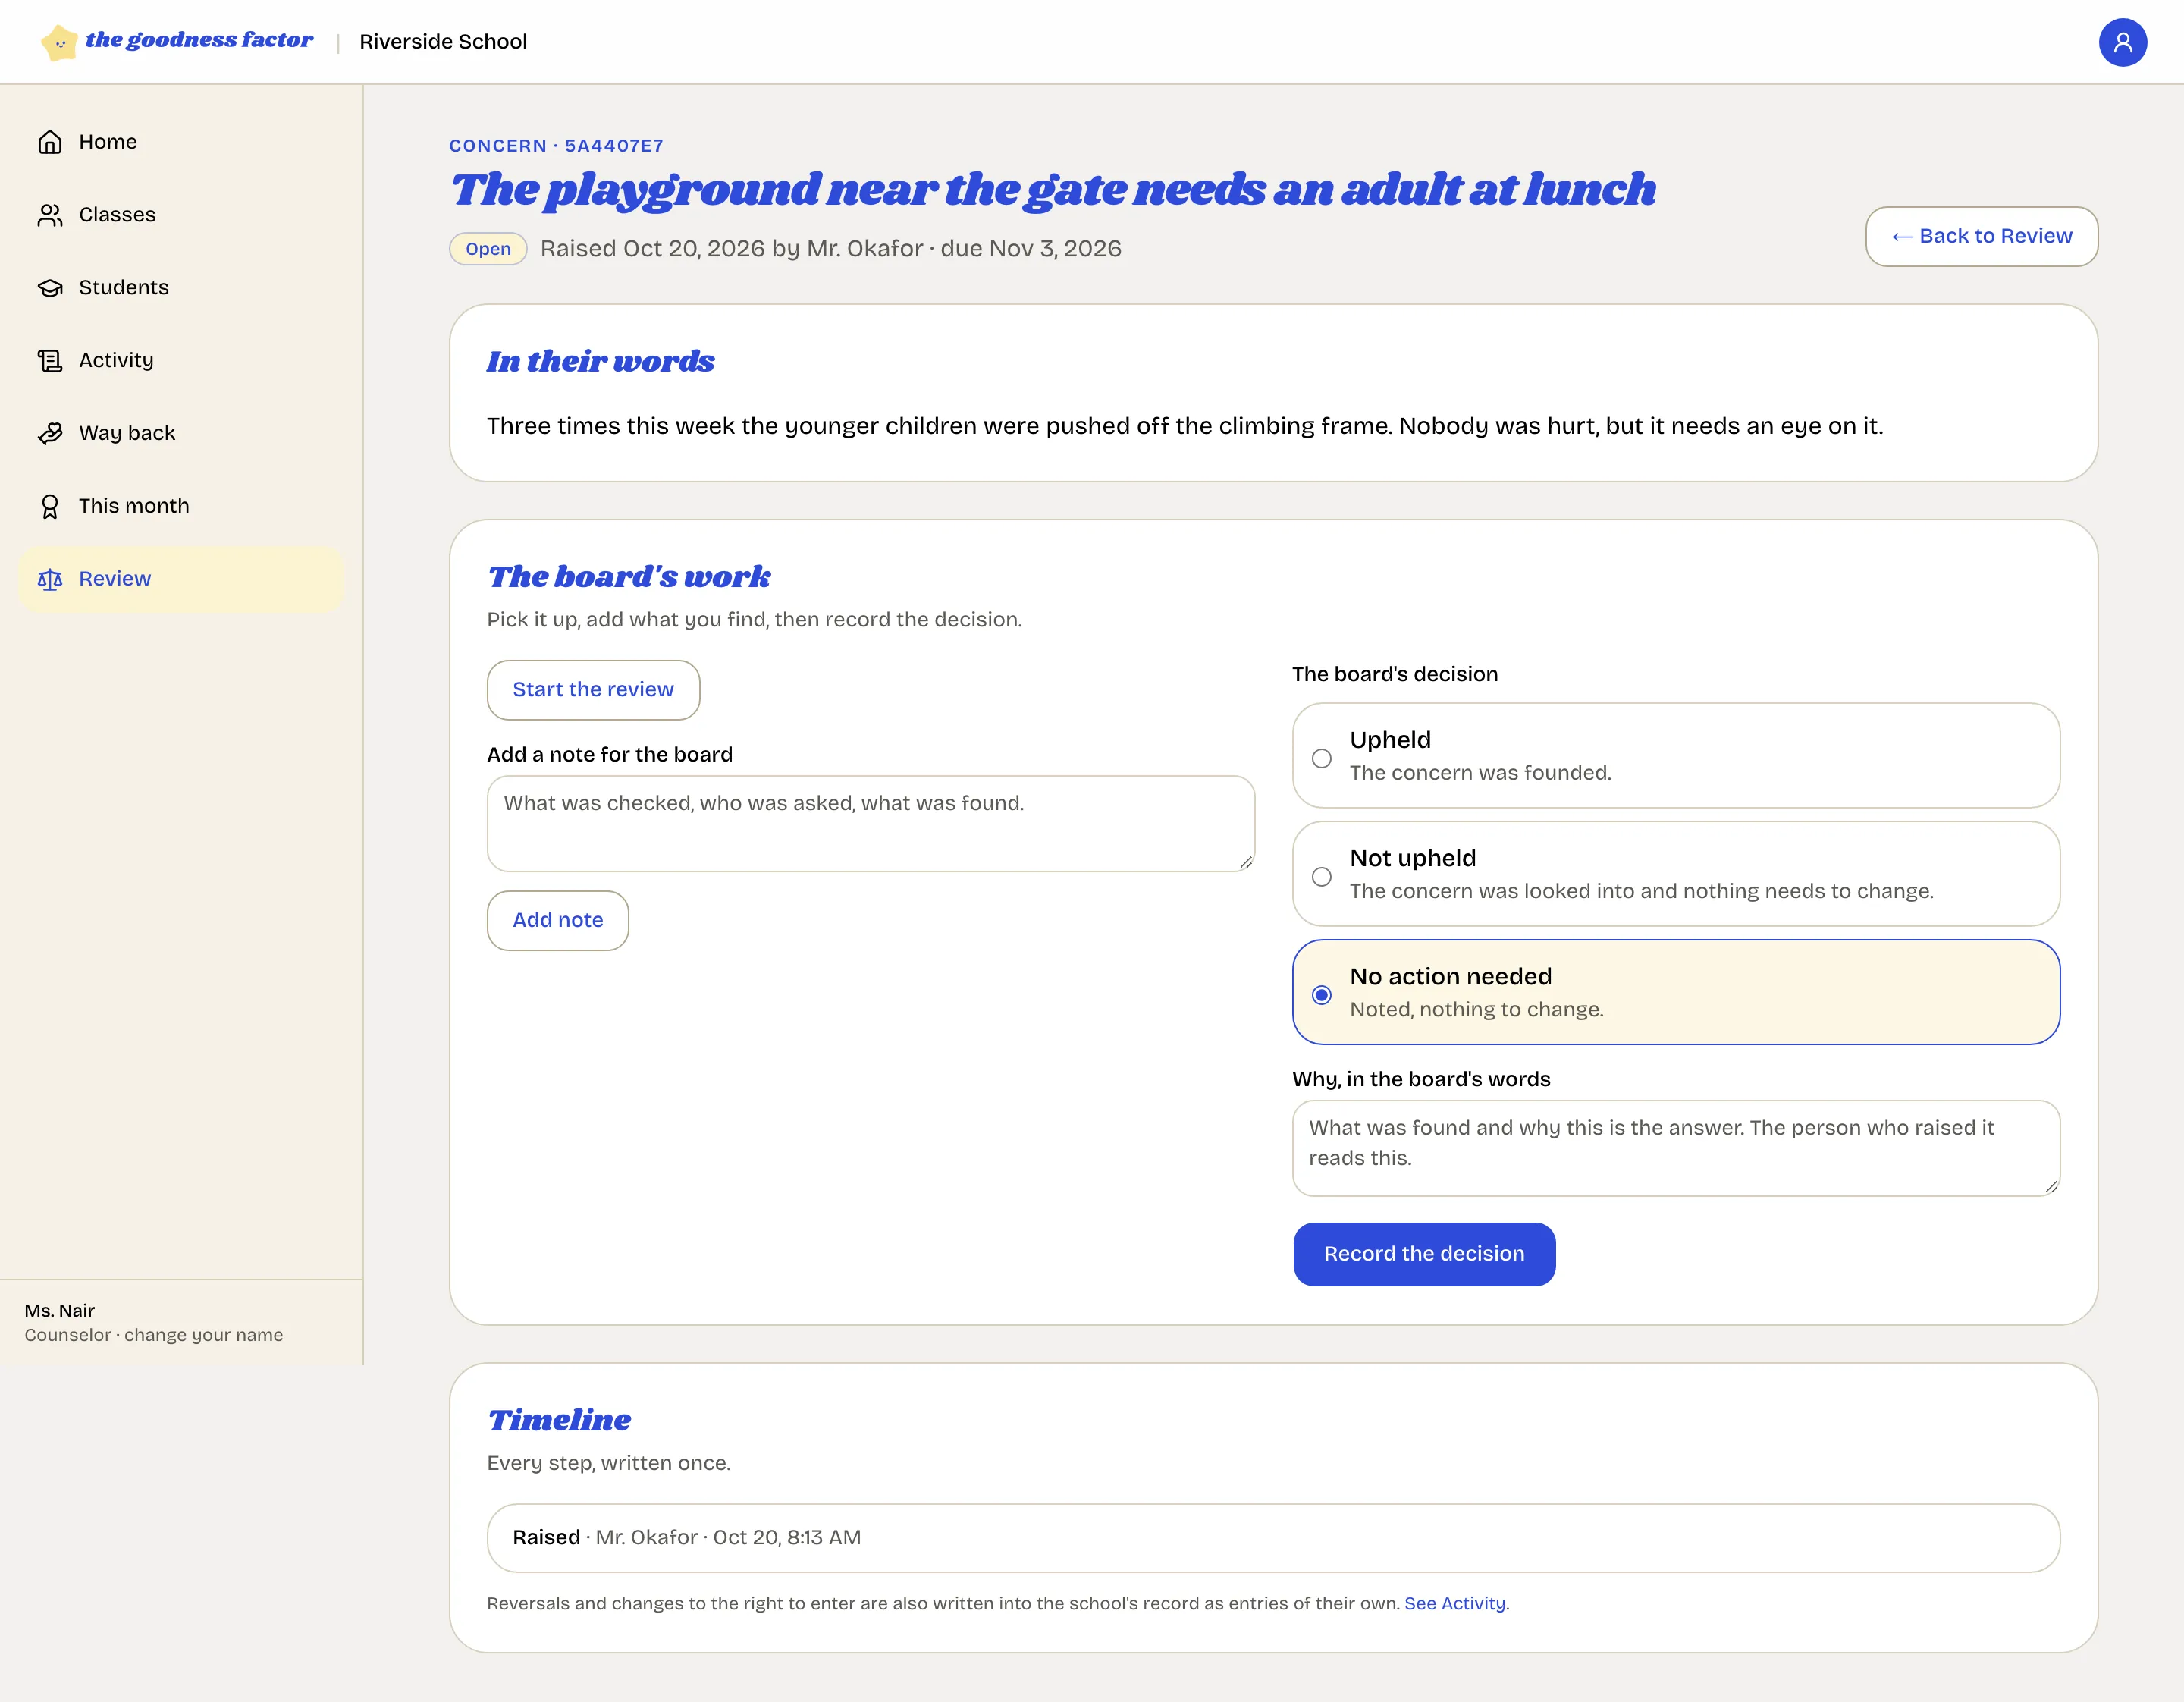Follow the See Activity link
2184x1702 pixels.
pos(1455,1603)
